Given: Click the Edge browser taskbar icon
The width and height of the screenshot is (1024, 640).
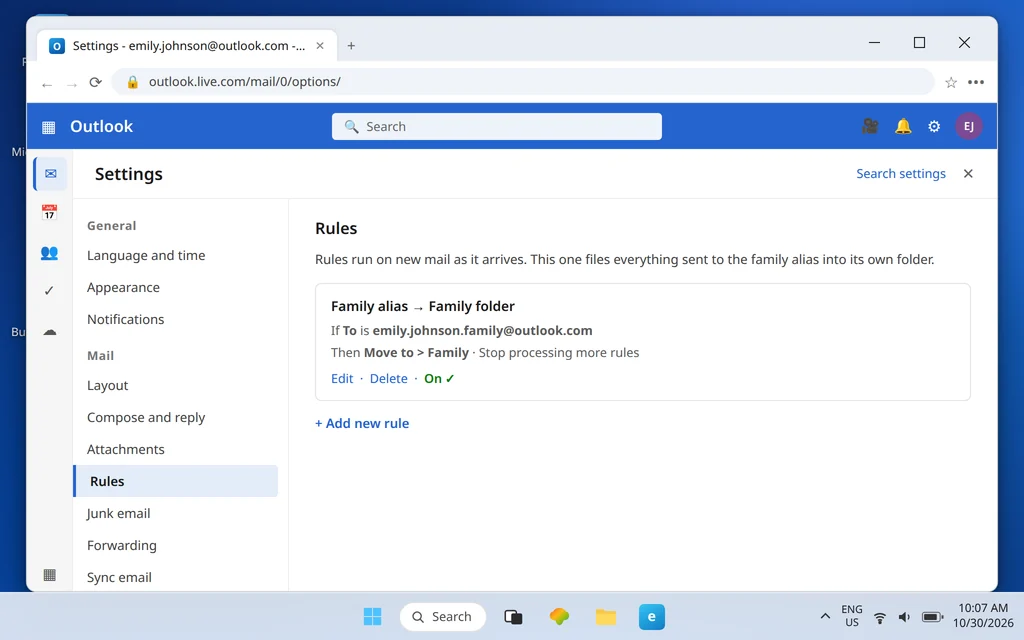Looking at the screenshot, I should 652,616.
